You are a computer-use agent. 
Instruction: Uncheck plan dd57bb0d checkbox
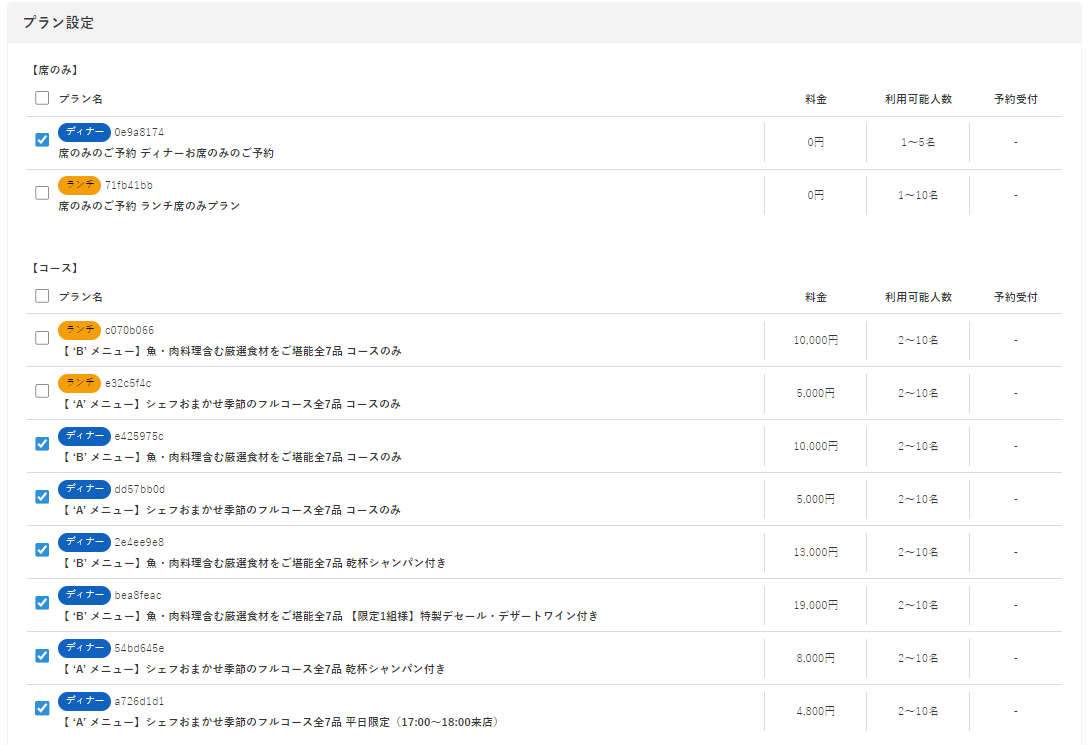point(42,497)
